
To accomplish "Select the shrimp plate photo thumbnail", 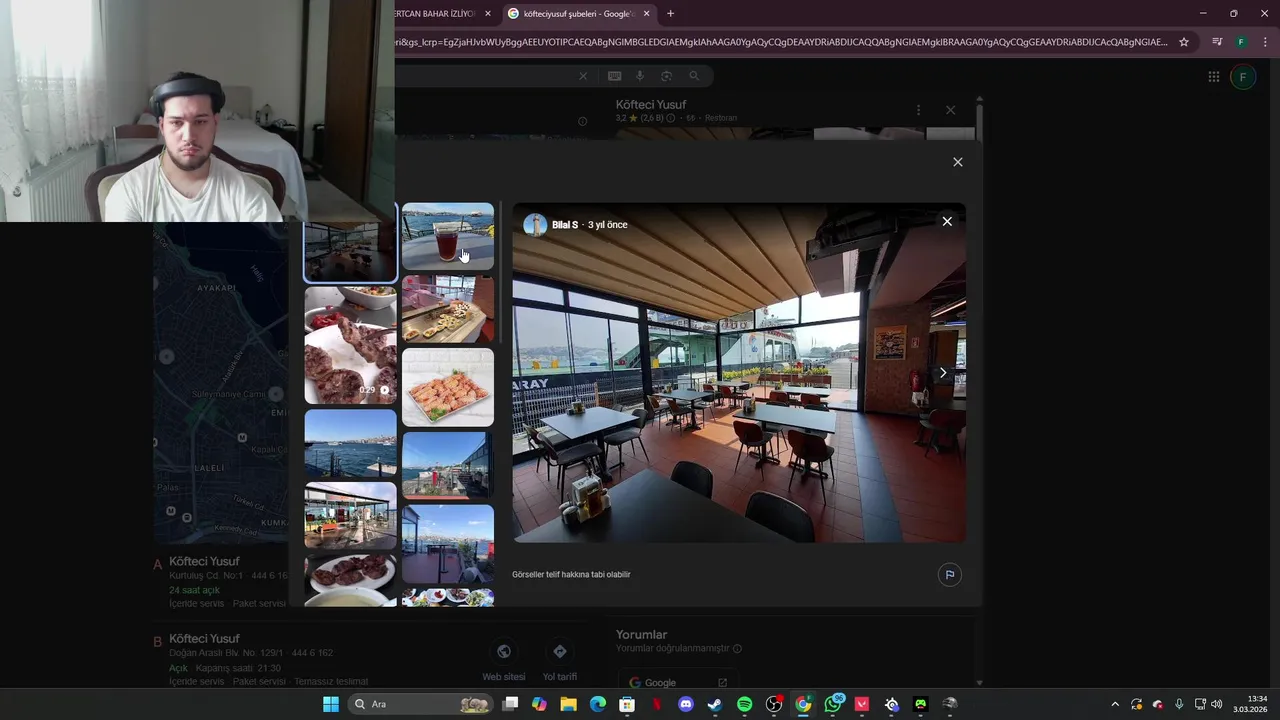I will click(x=448, y=387).
